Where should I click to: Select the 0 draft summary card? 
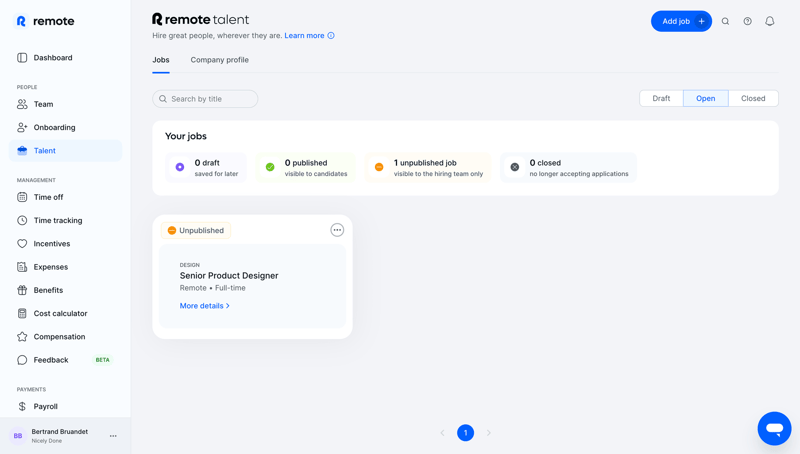pyautogui.click(x=206, y=167)
